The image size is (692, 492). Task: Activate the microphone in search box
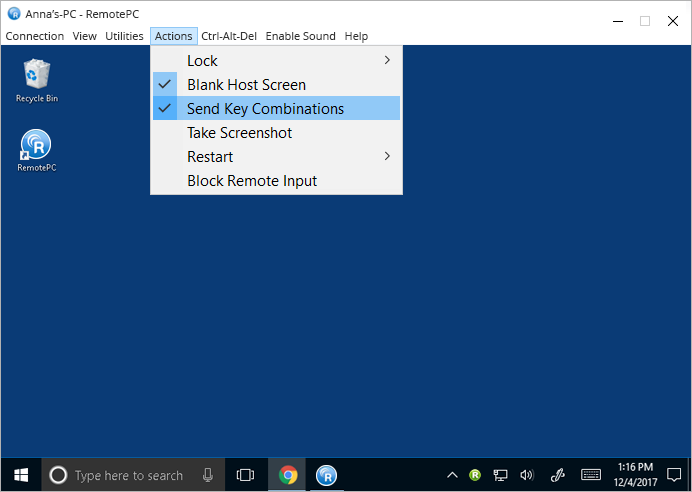coord(208,475)
